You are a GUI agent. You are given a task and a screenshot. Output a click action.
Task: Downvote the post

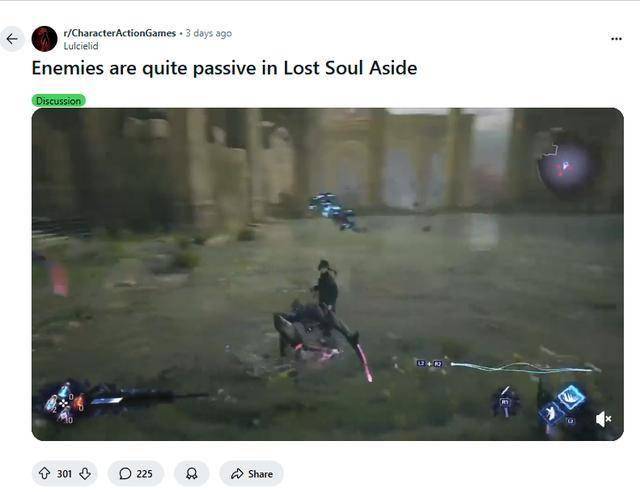pyautogui.click(x=84, y=473)
